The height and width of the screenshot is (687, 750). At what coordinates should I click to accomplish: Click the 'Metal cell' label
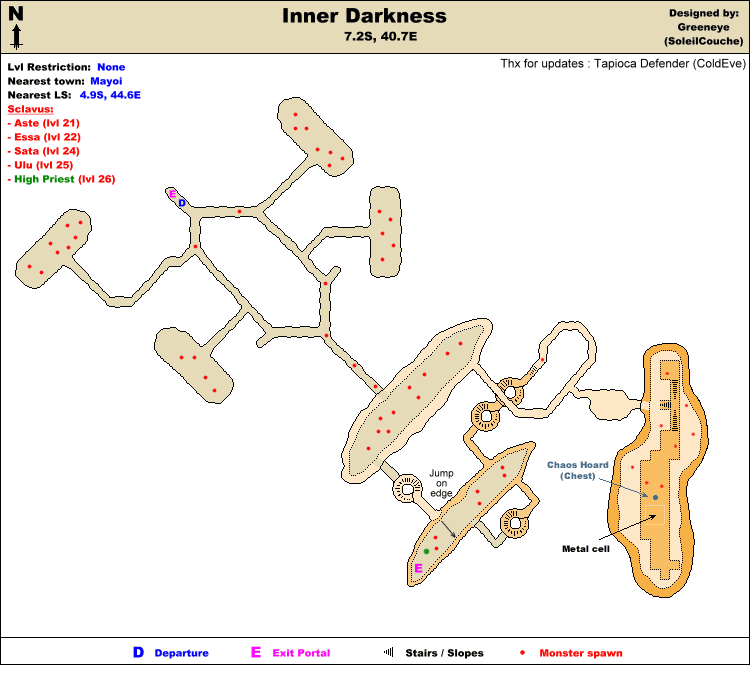[x=586, y=549]
